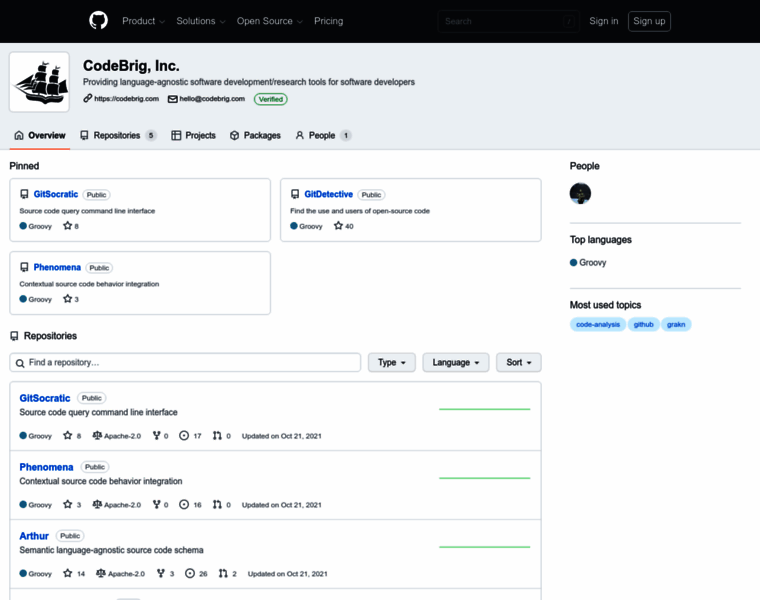760x600 pixels.
Task: Click the fork icon in GitSocratic list row
Action: [156, 436]
